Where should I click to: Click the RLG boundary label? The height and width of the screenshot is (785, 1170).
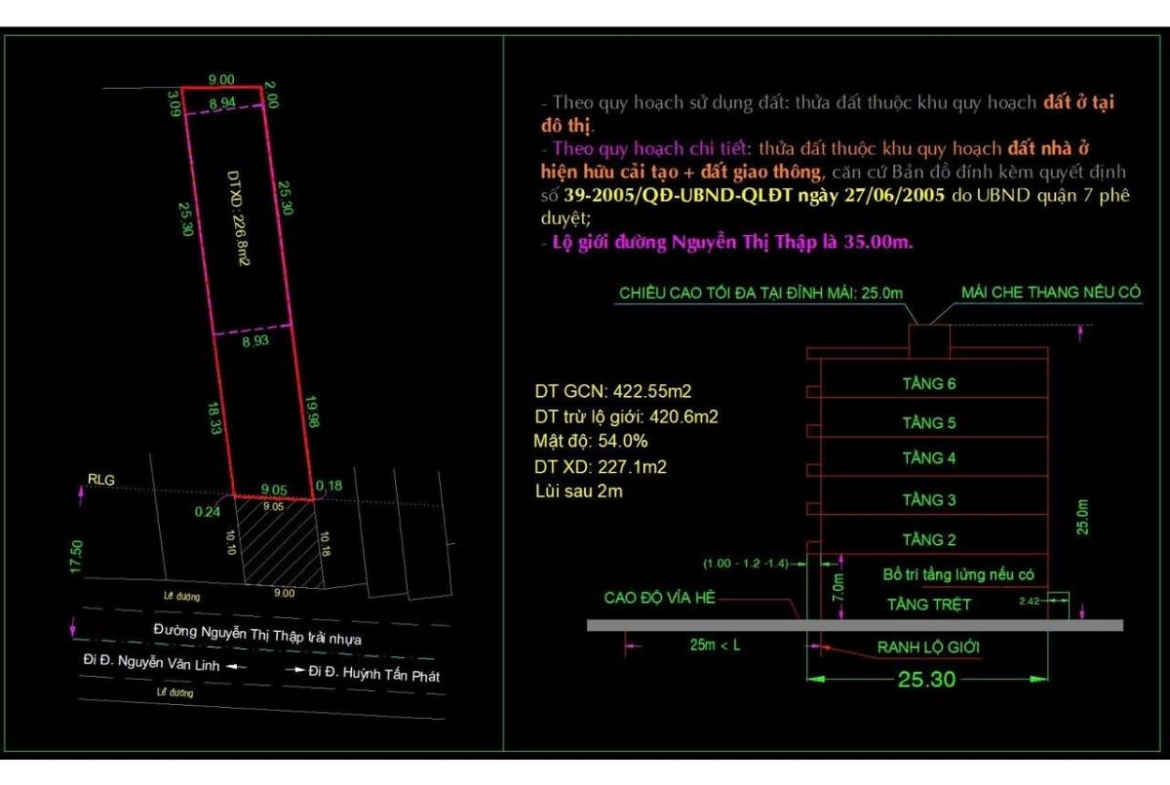[x=100, y=480]
